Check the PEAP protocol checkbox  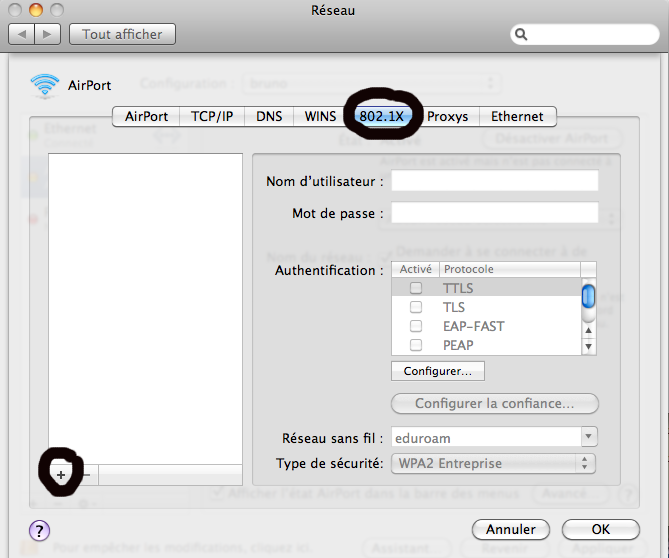[416, 345]
